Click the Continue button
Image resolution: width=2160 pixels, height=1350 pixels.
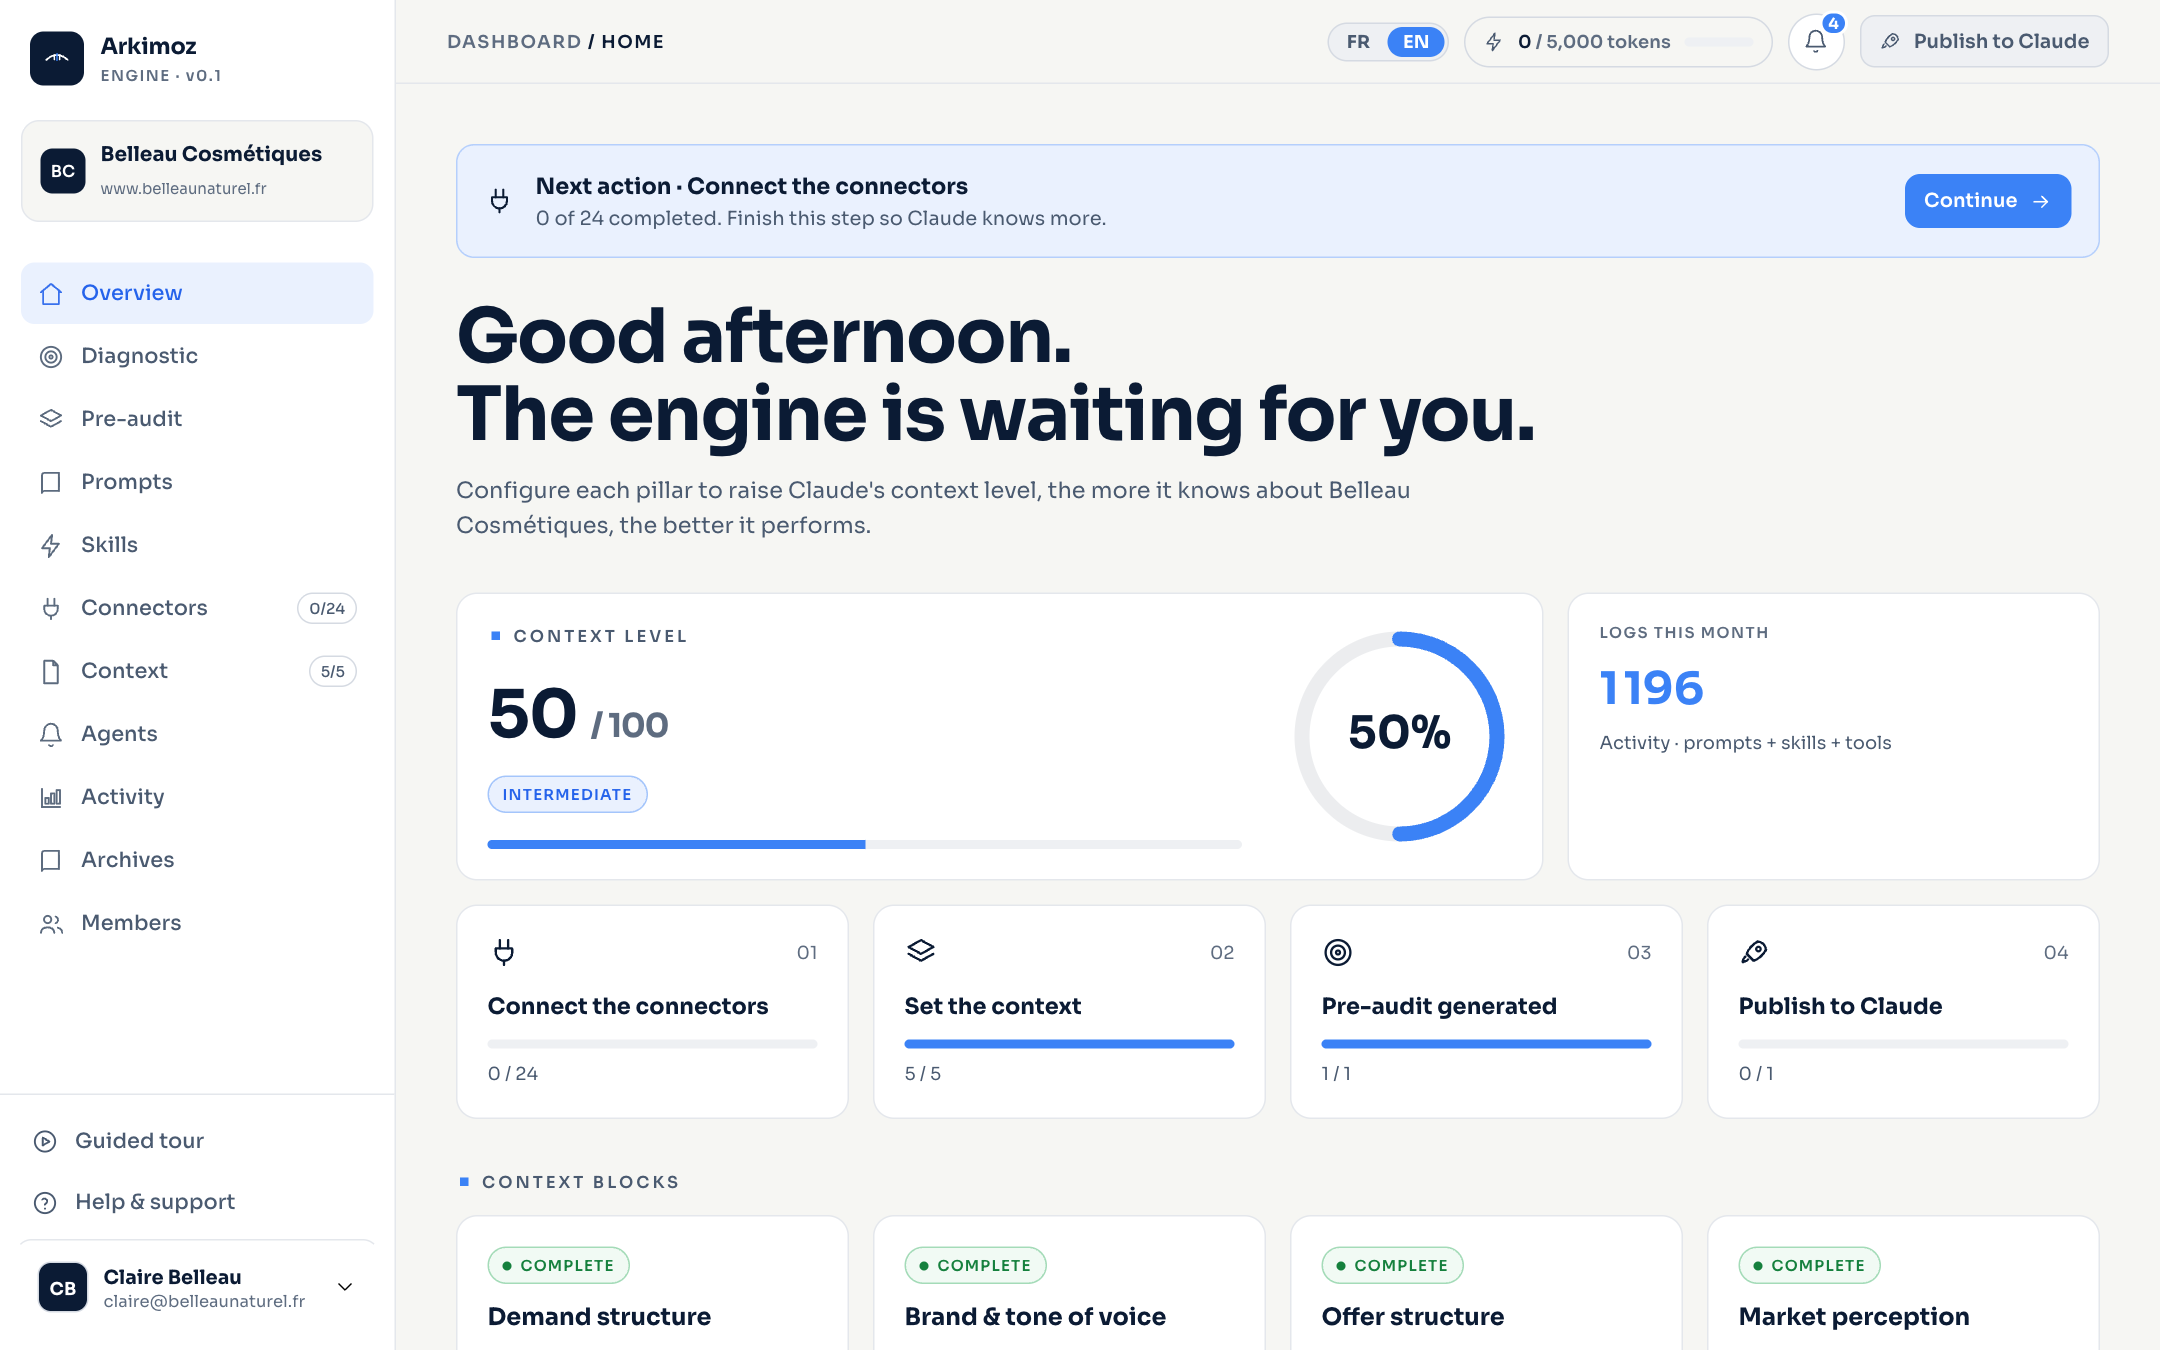coord(1987,201)
